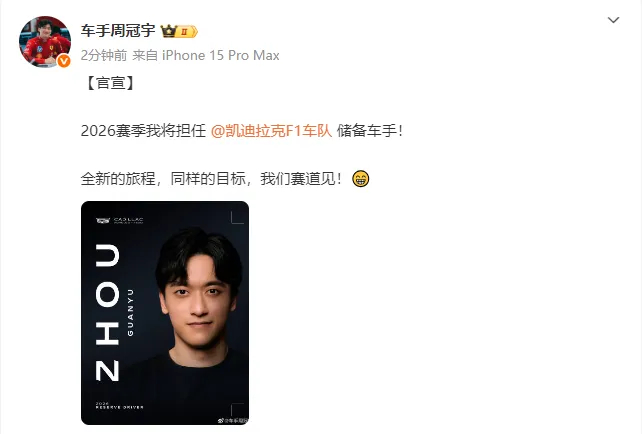Click the Weibo watermark on the poster corner
Screen dimensions: 642x434
pyautogui.click(x=233, y=420)
